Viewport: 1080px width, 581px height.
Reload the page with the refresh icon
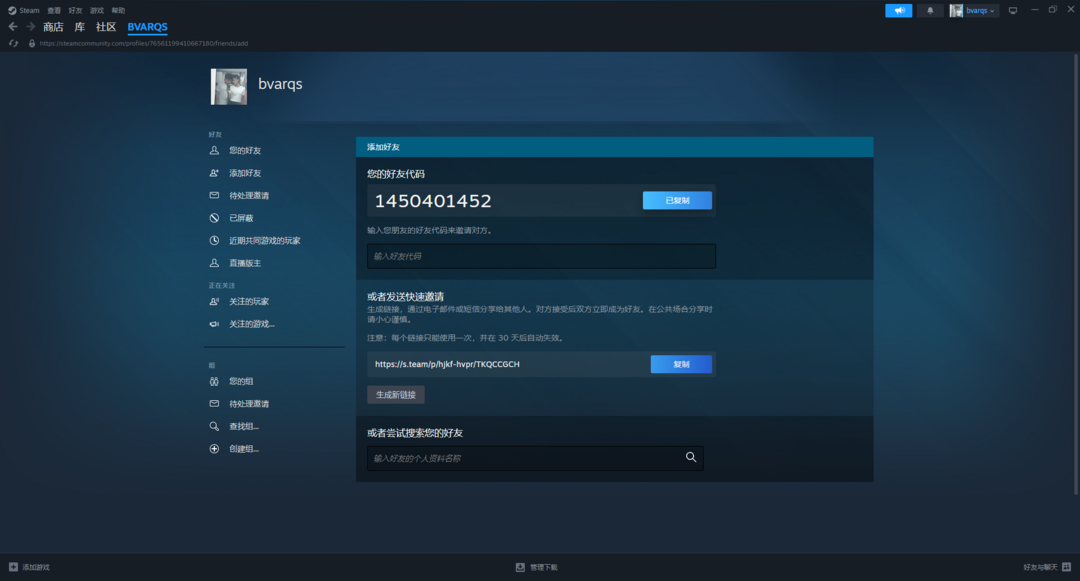(x=13, y=43)
